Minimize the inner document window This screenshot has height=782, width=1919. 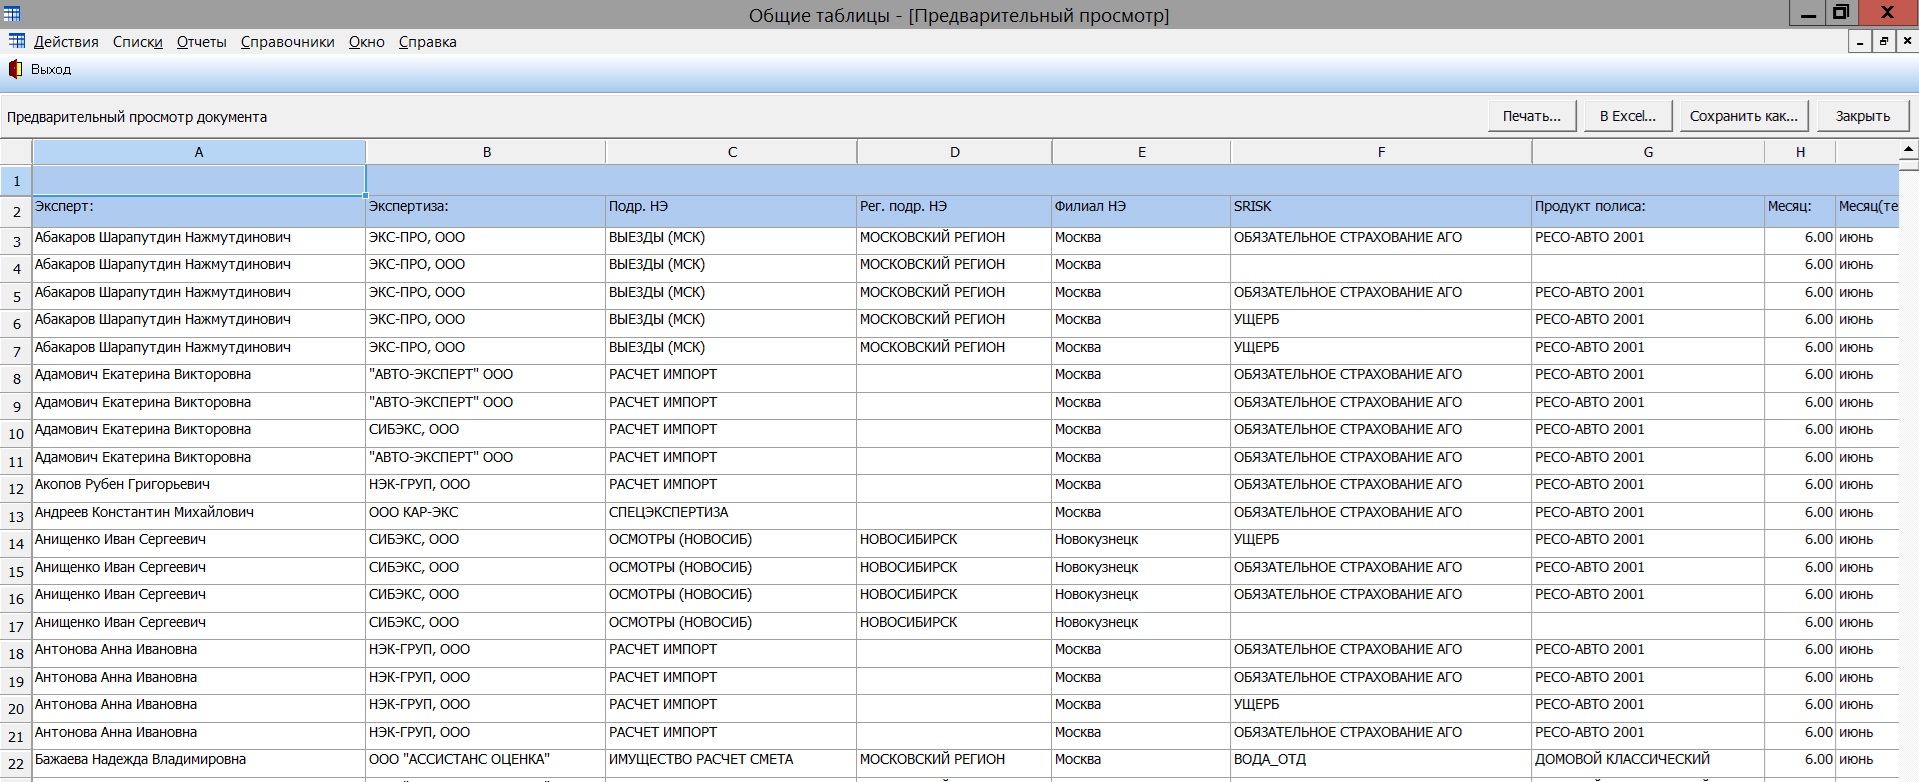click(x=1860, y=41)
